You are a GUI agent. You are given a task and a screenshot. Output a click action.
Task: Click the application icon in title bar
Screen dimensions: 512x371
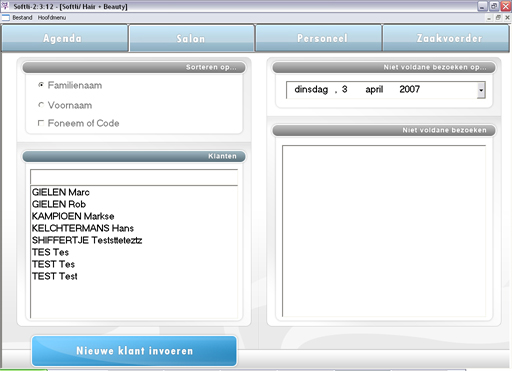pos(5,6)
